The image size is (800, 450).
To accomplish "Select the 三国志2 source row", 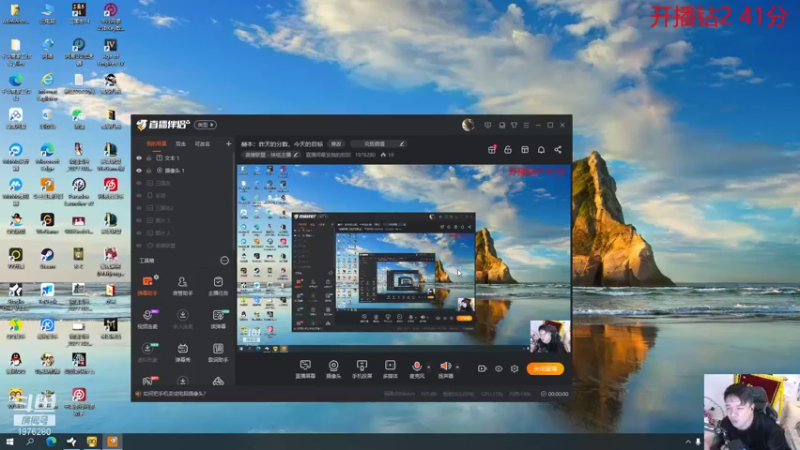I will pyautogui.click(x=184, y=208).
